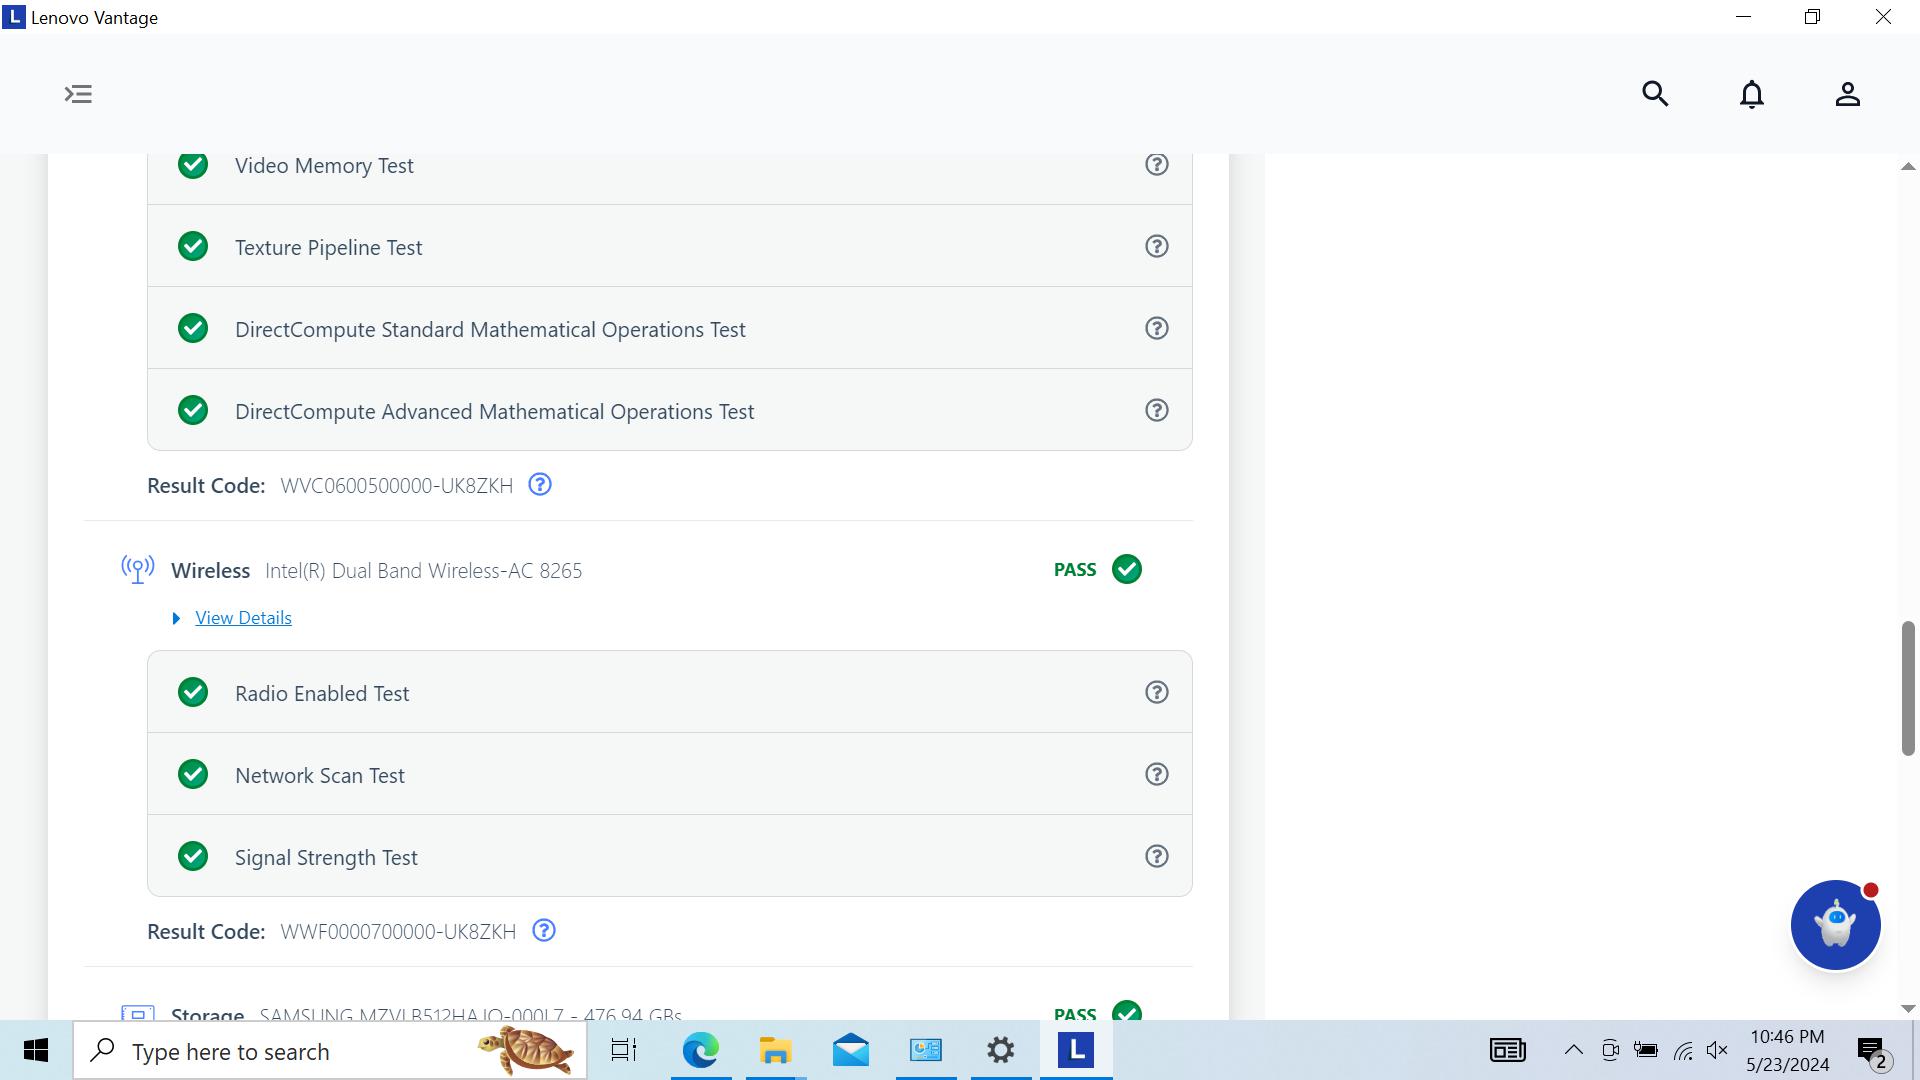This screenshot has height=1080, width=1920.
Task: Open the Wi-Fi network tray icon
Action: [x=1683, y=1050]
